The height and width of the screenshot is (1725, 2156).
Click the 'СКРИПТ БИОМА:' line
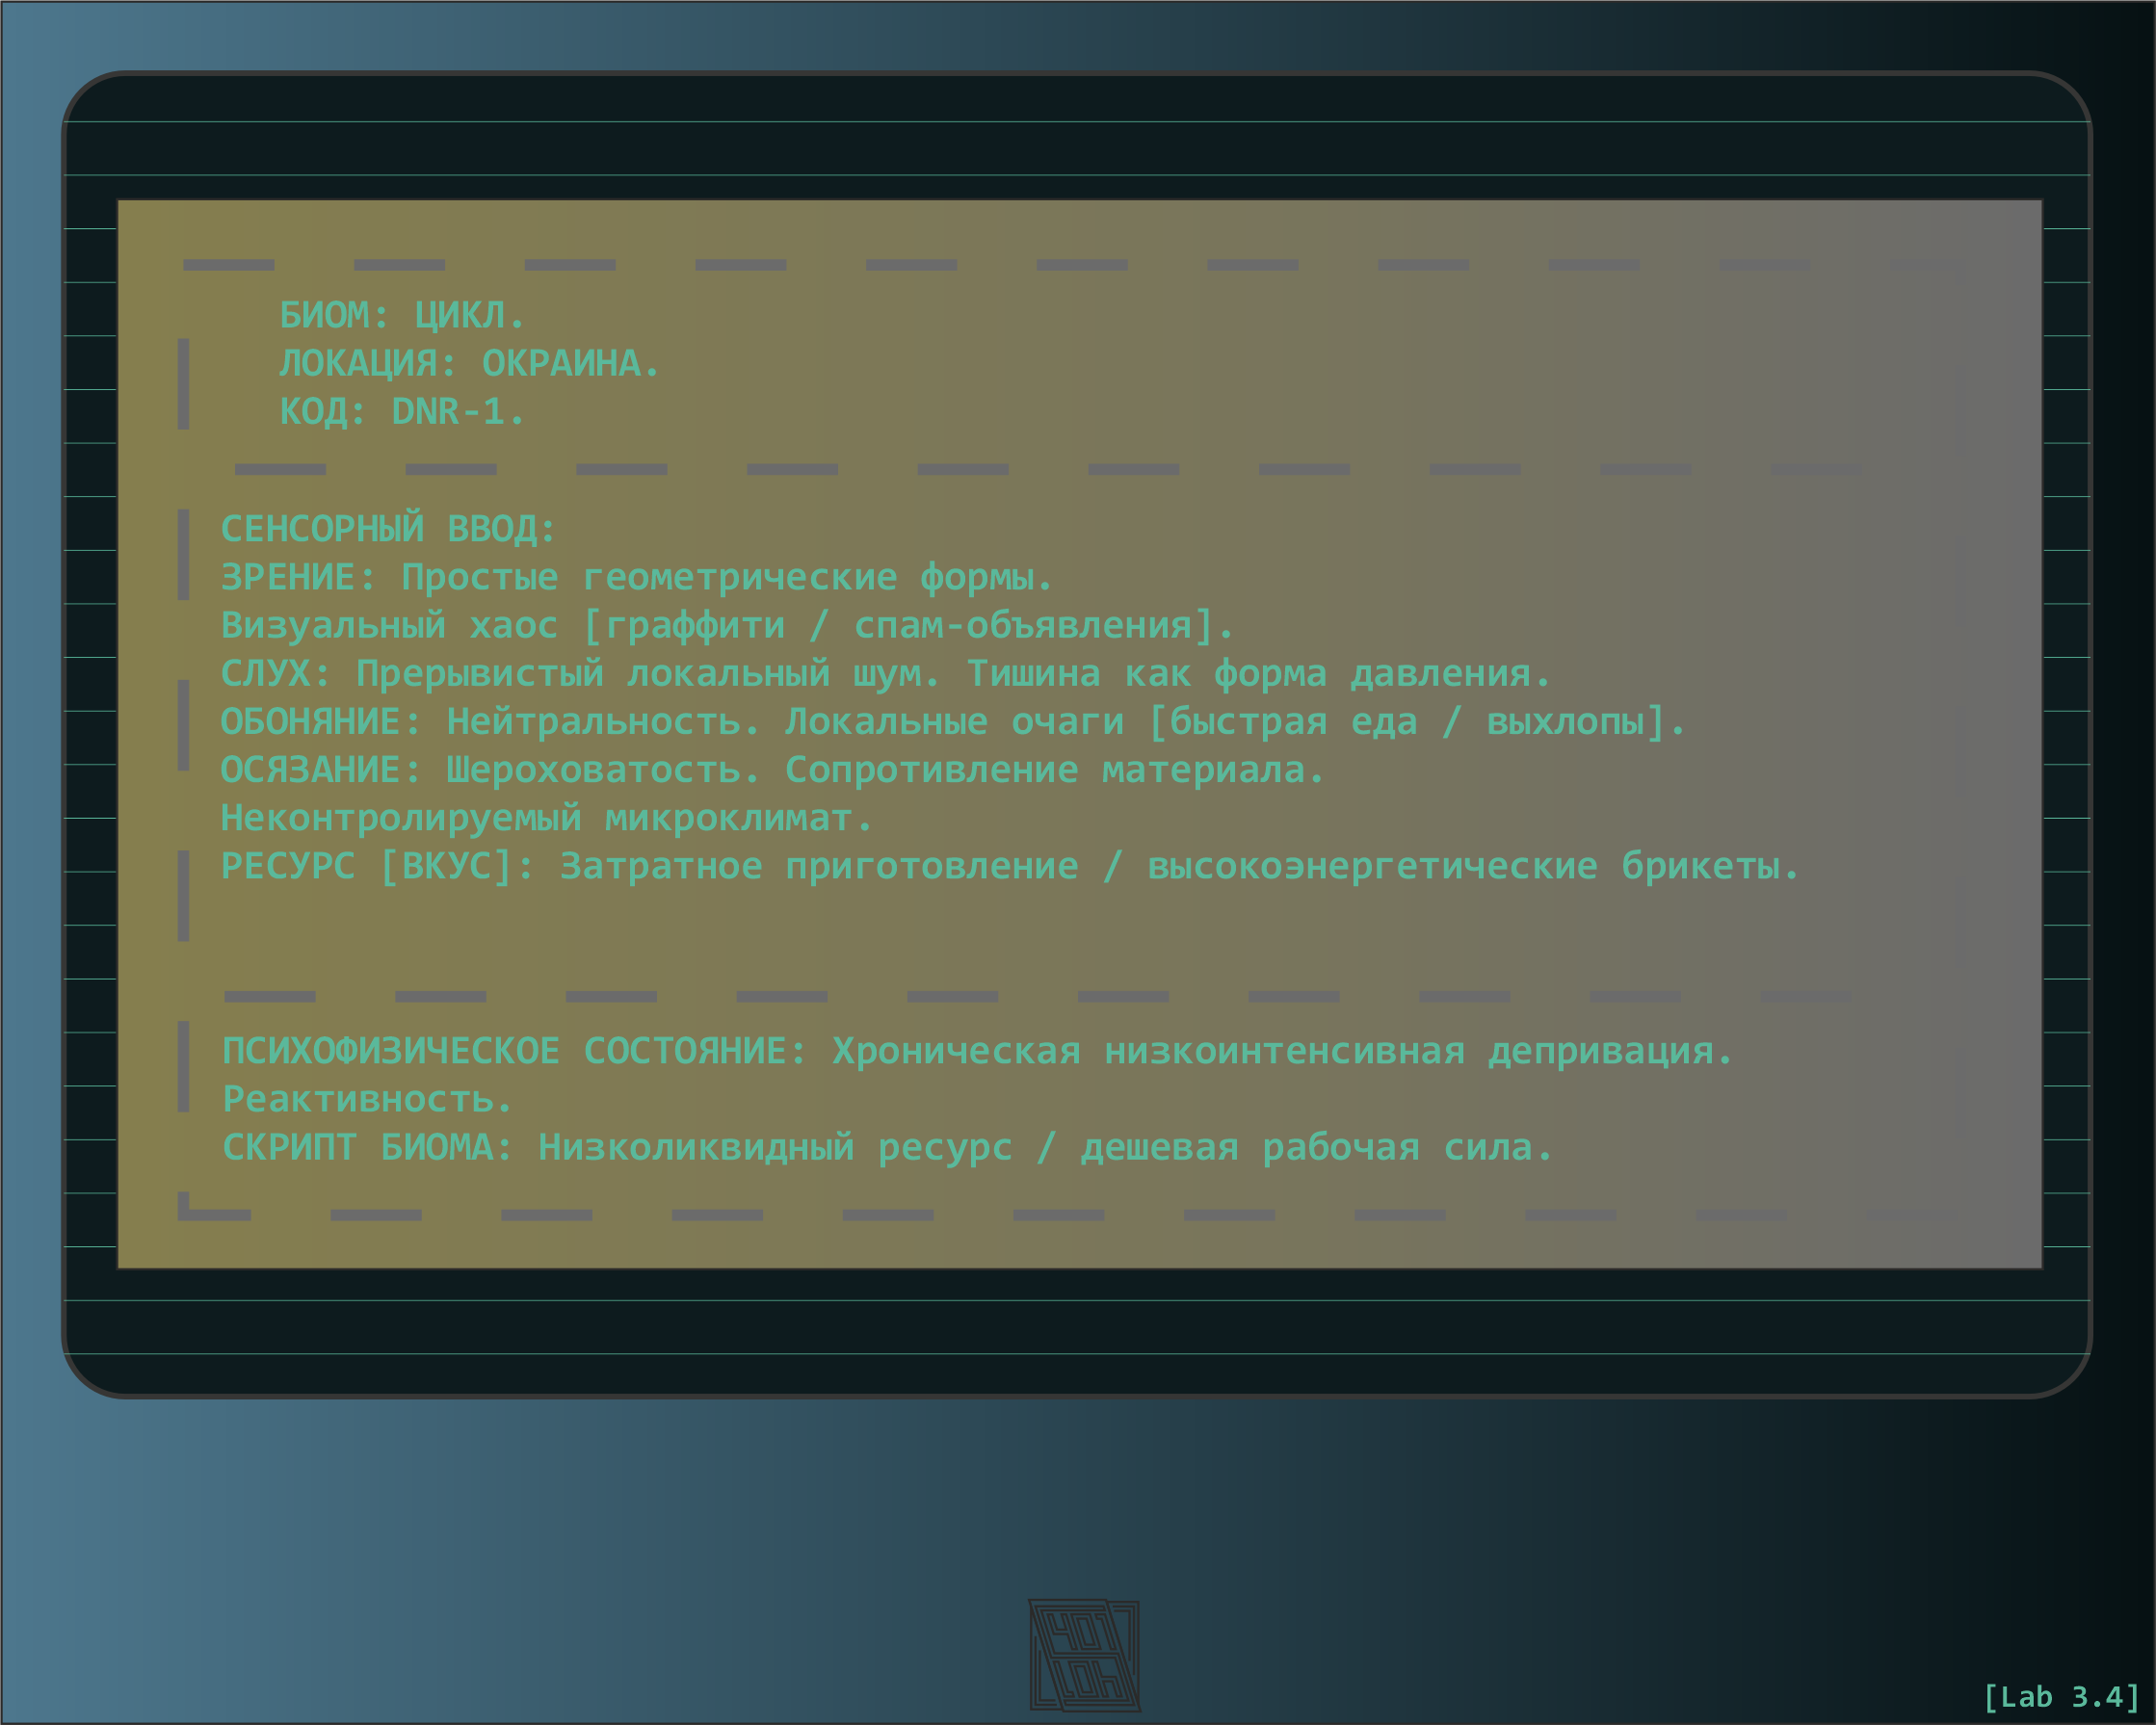(x=887, y=1148)
